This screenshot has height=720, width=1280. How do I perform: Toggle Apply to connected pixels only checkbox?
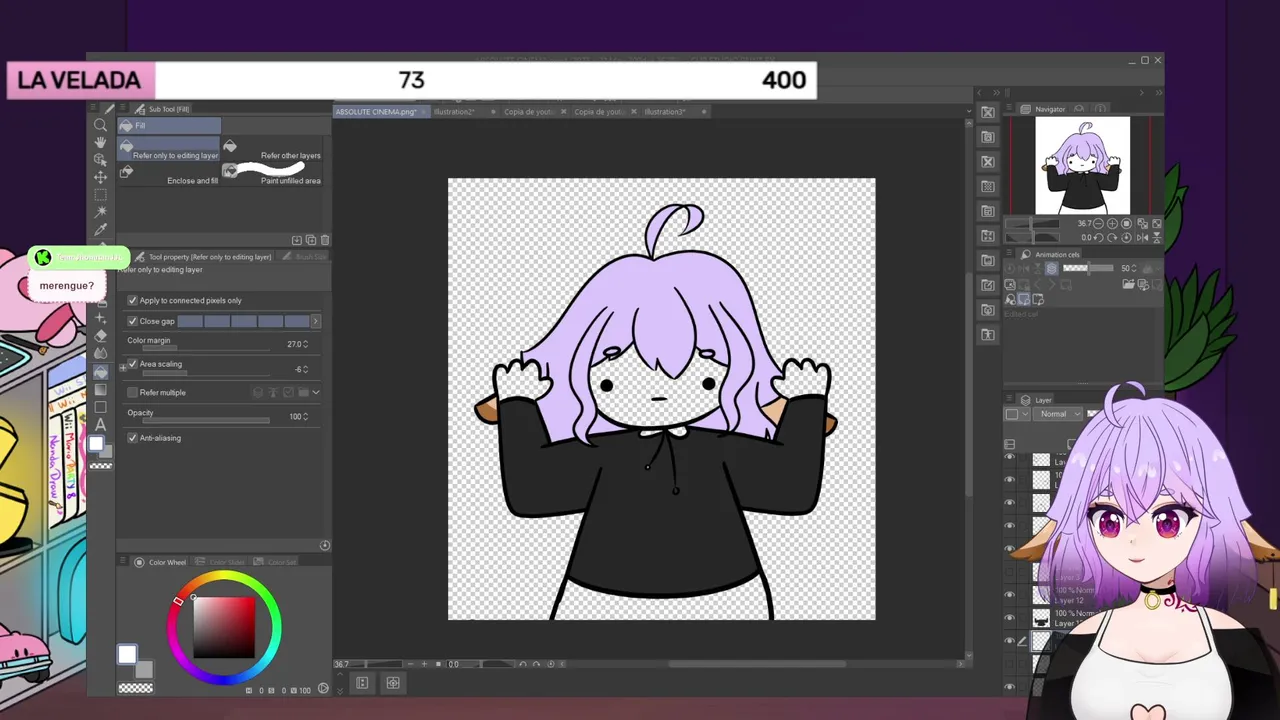(x=132, y=300)
